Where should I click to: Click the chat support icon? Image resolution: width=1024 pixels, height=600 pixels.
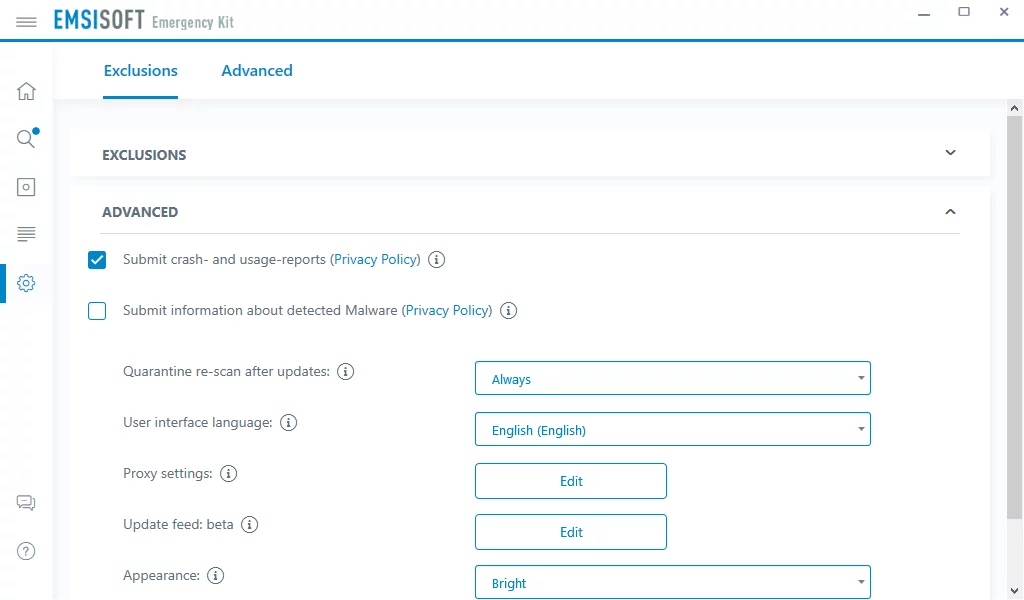[x=26, y=503]
